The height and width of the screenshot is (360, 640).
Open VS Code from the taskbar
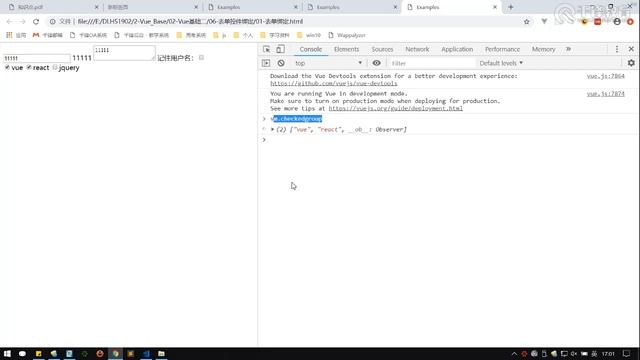pyautogui.click(x=146, y=353)
